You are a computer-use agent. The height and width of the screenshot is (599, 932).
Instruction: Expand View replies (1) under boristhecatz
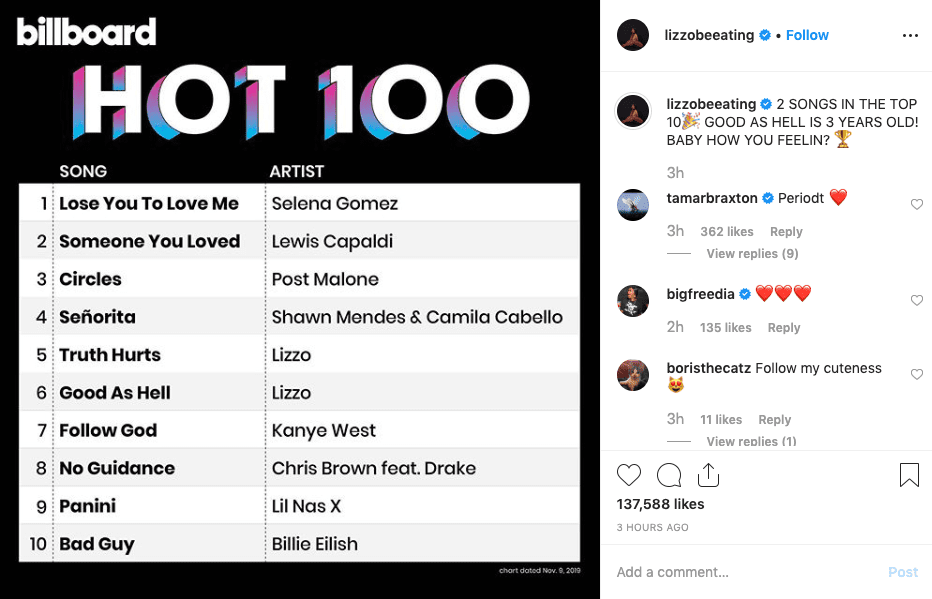(751, 442)
